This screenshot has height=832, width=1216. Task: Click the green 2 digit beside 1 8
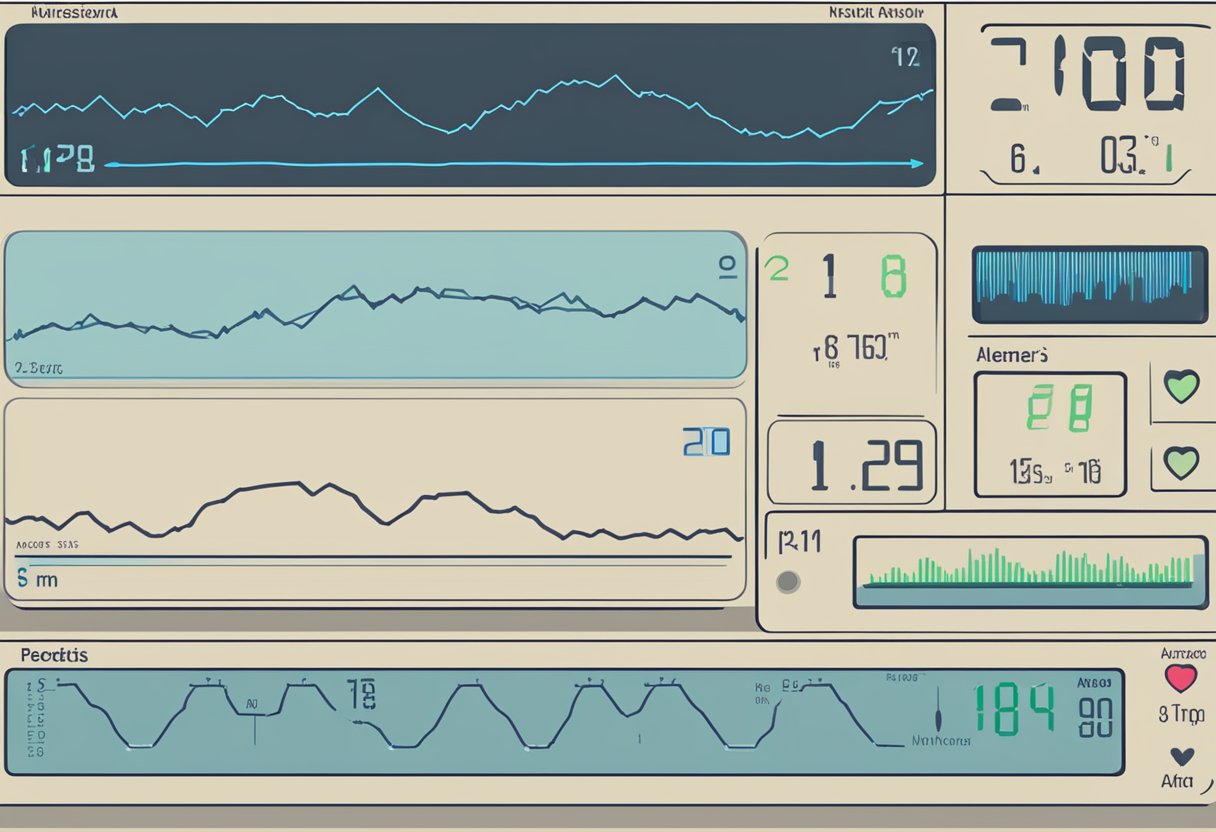point(776,268)
